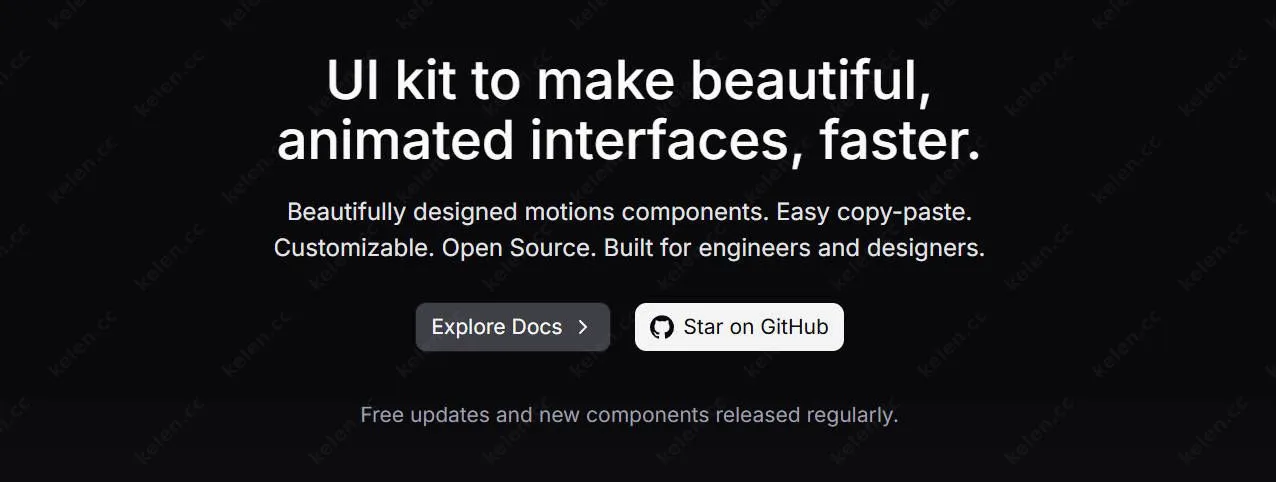Click the GitHub octocat logo icon
The image size is (1276, 482).
[x=662, y=327]
